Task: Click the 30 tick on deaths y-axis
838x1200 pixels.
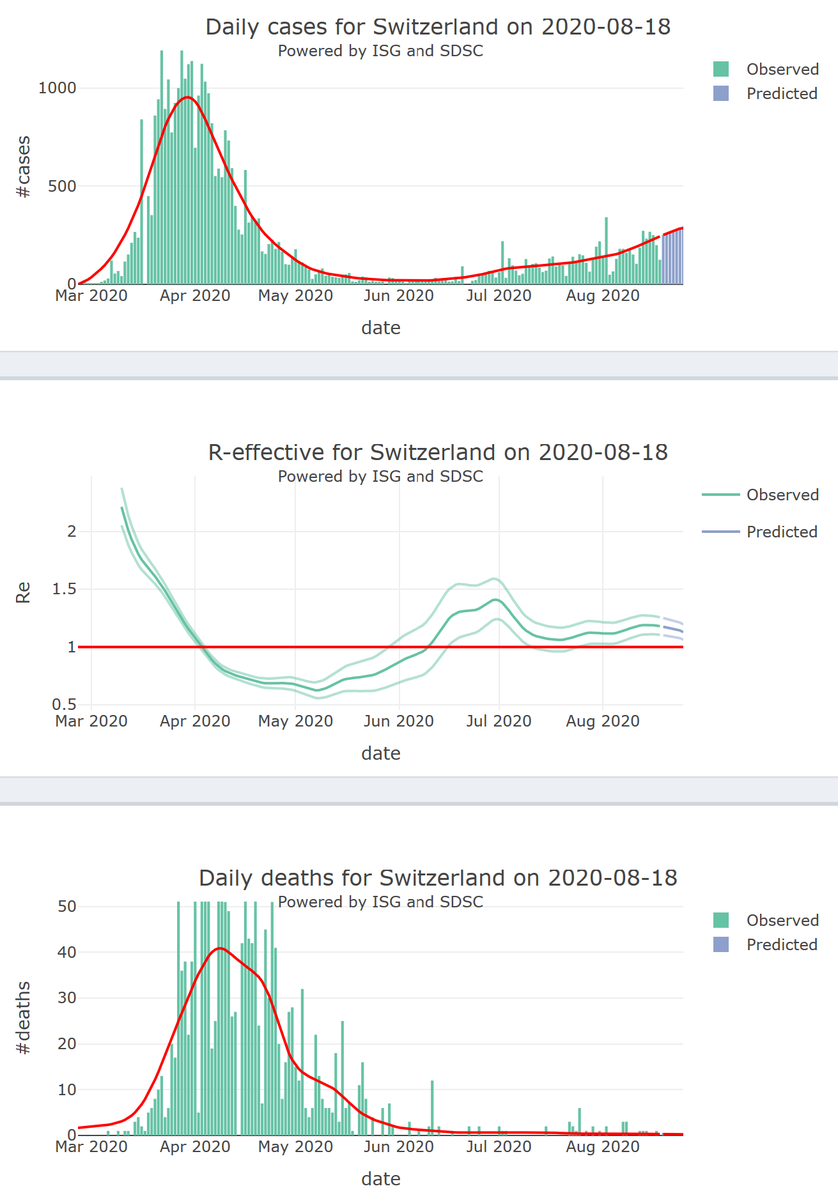Action: point(68,998)
